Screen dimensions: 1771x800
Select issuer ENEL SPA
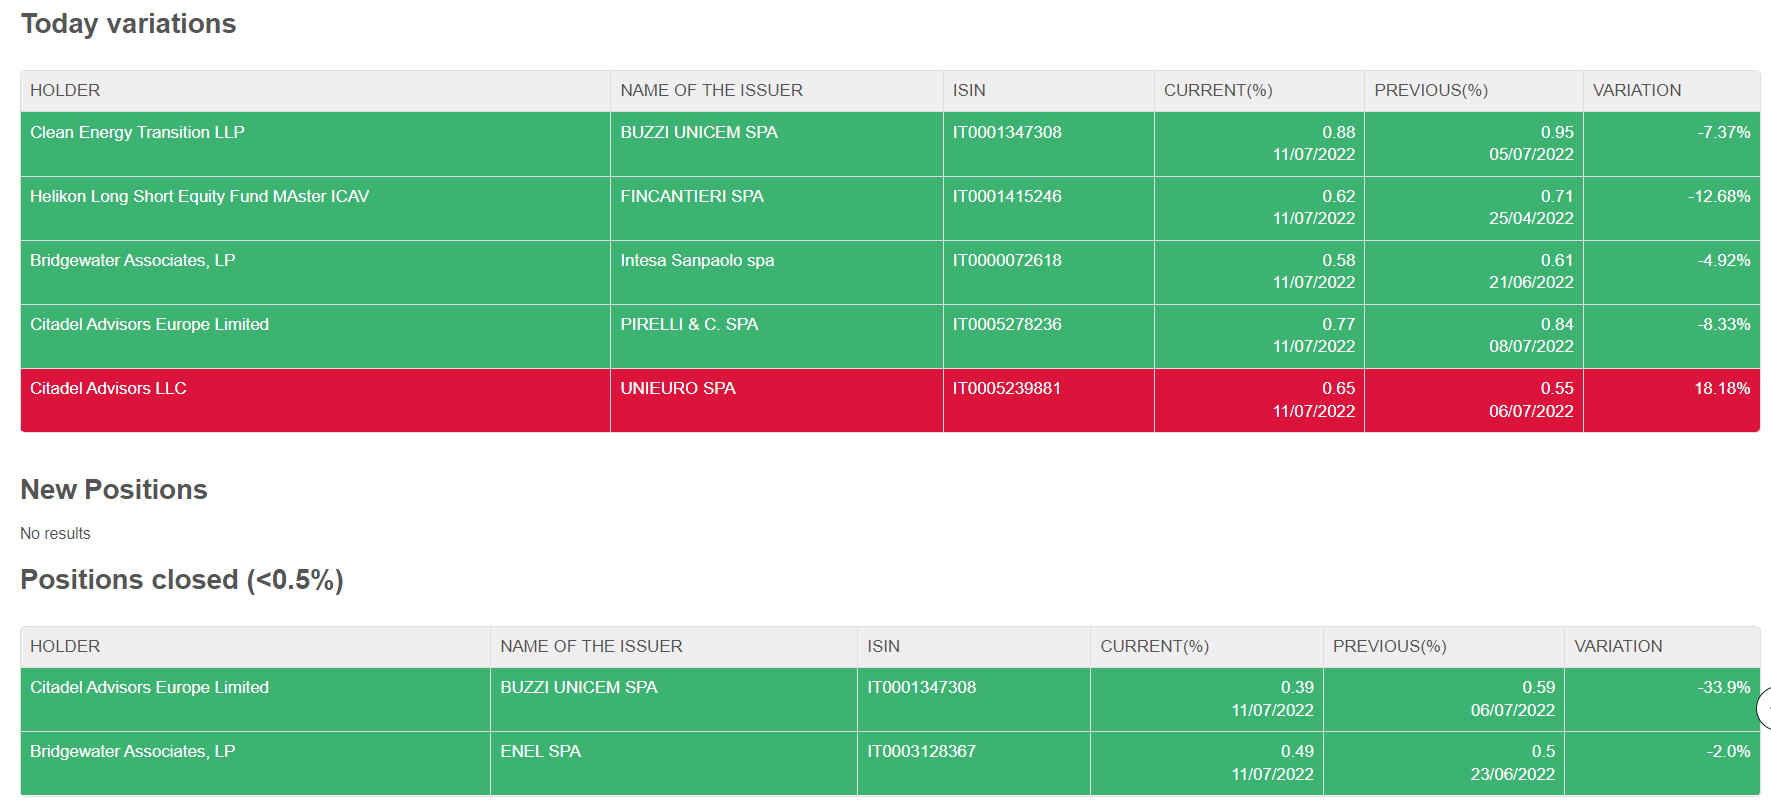[x=540, y=751]
